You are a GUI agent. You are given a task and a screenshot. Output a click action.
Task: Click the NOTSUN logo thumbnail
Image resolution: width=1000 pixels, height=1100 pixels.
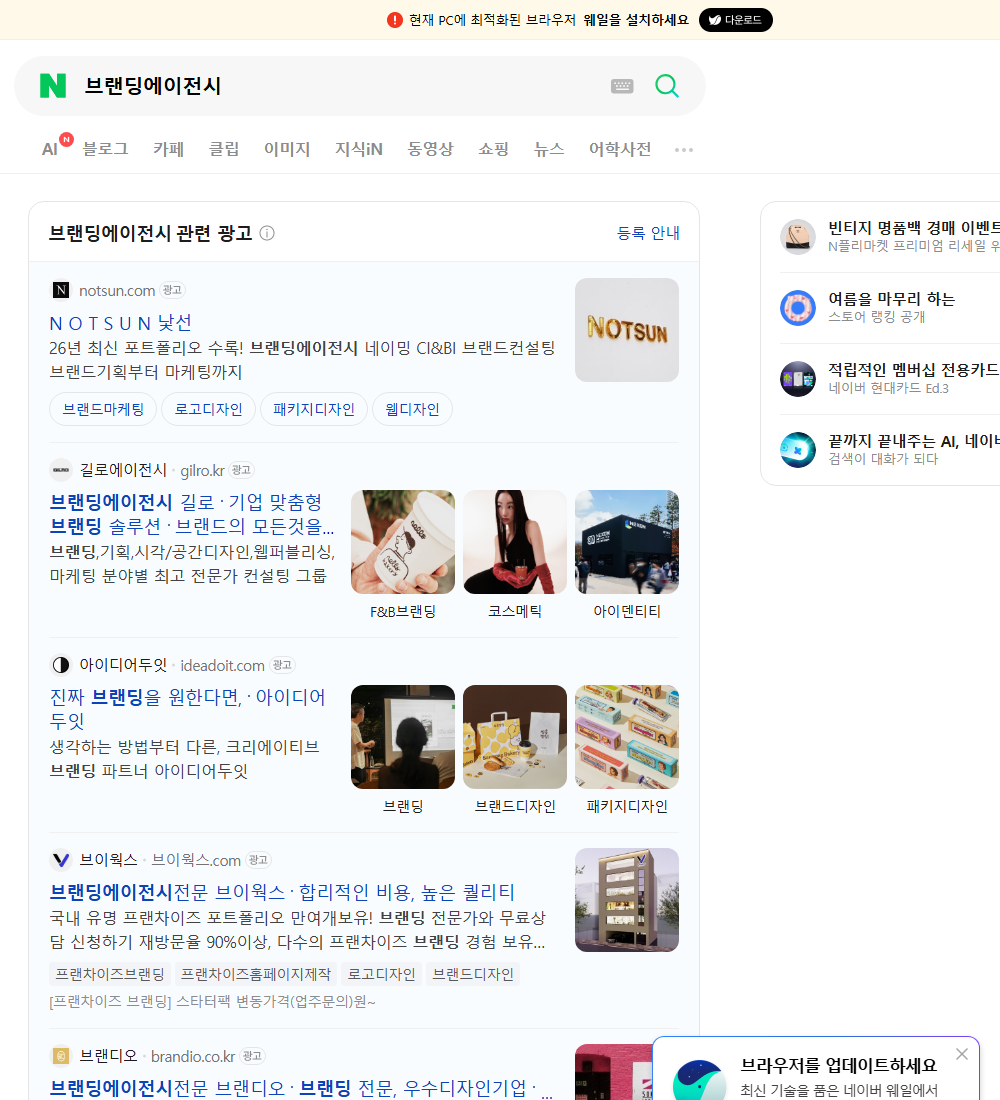(627, 330)
